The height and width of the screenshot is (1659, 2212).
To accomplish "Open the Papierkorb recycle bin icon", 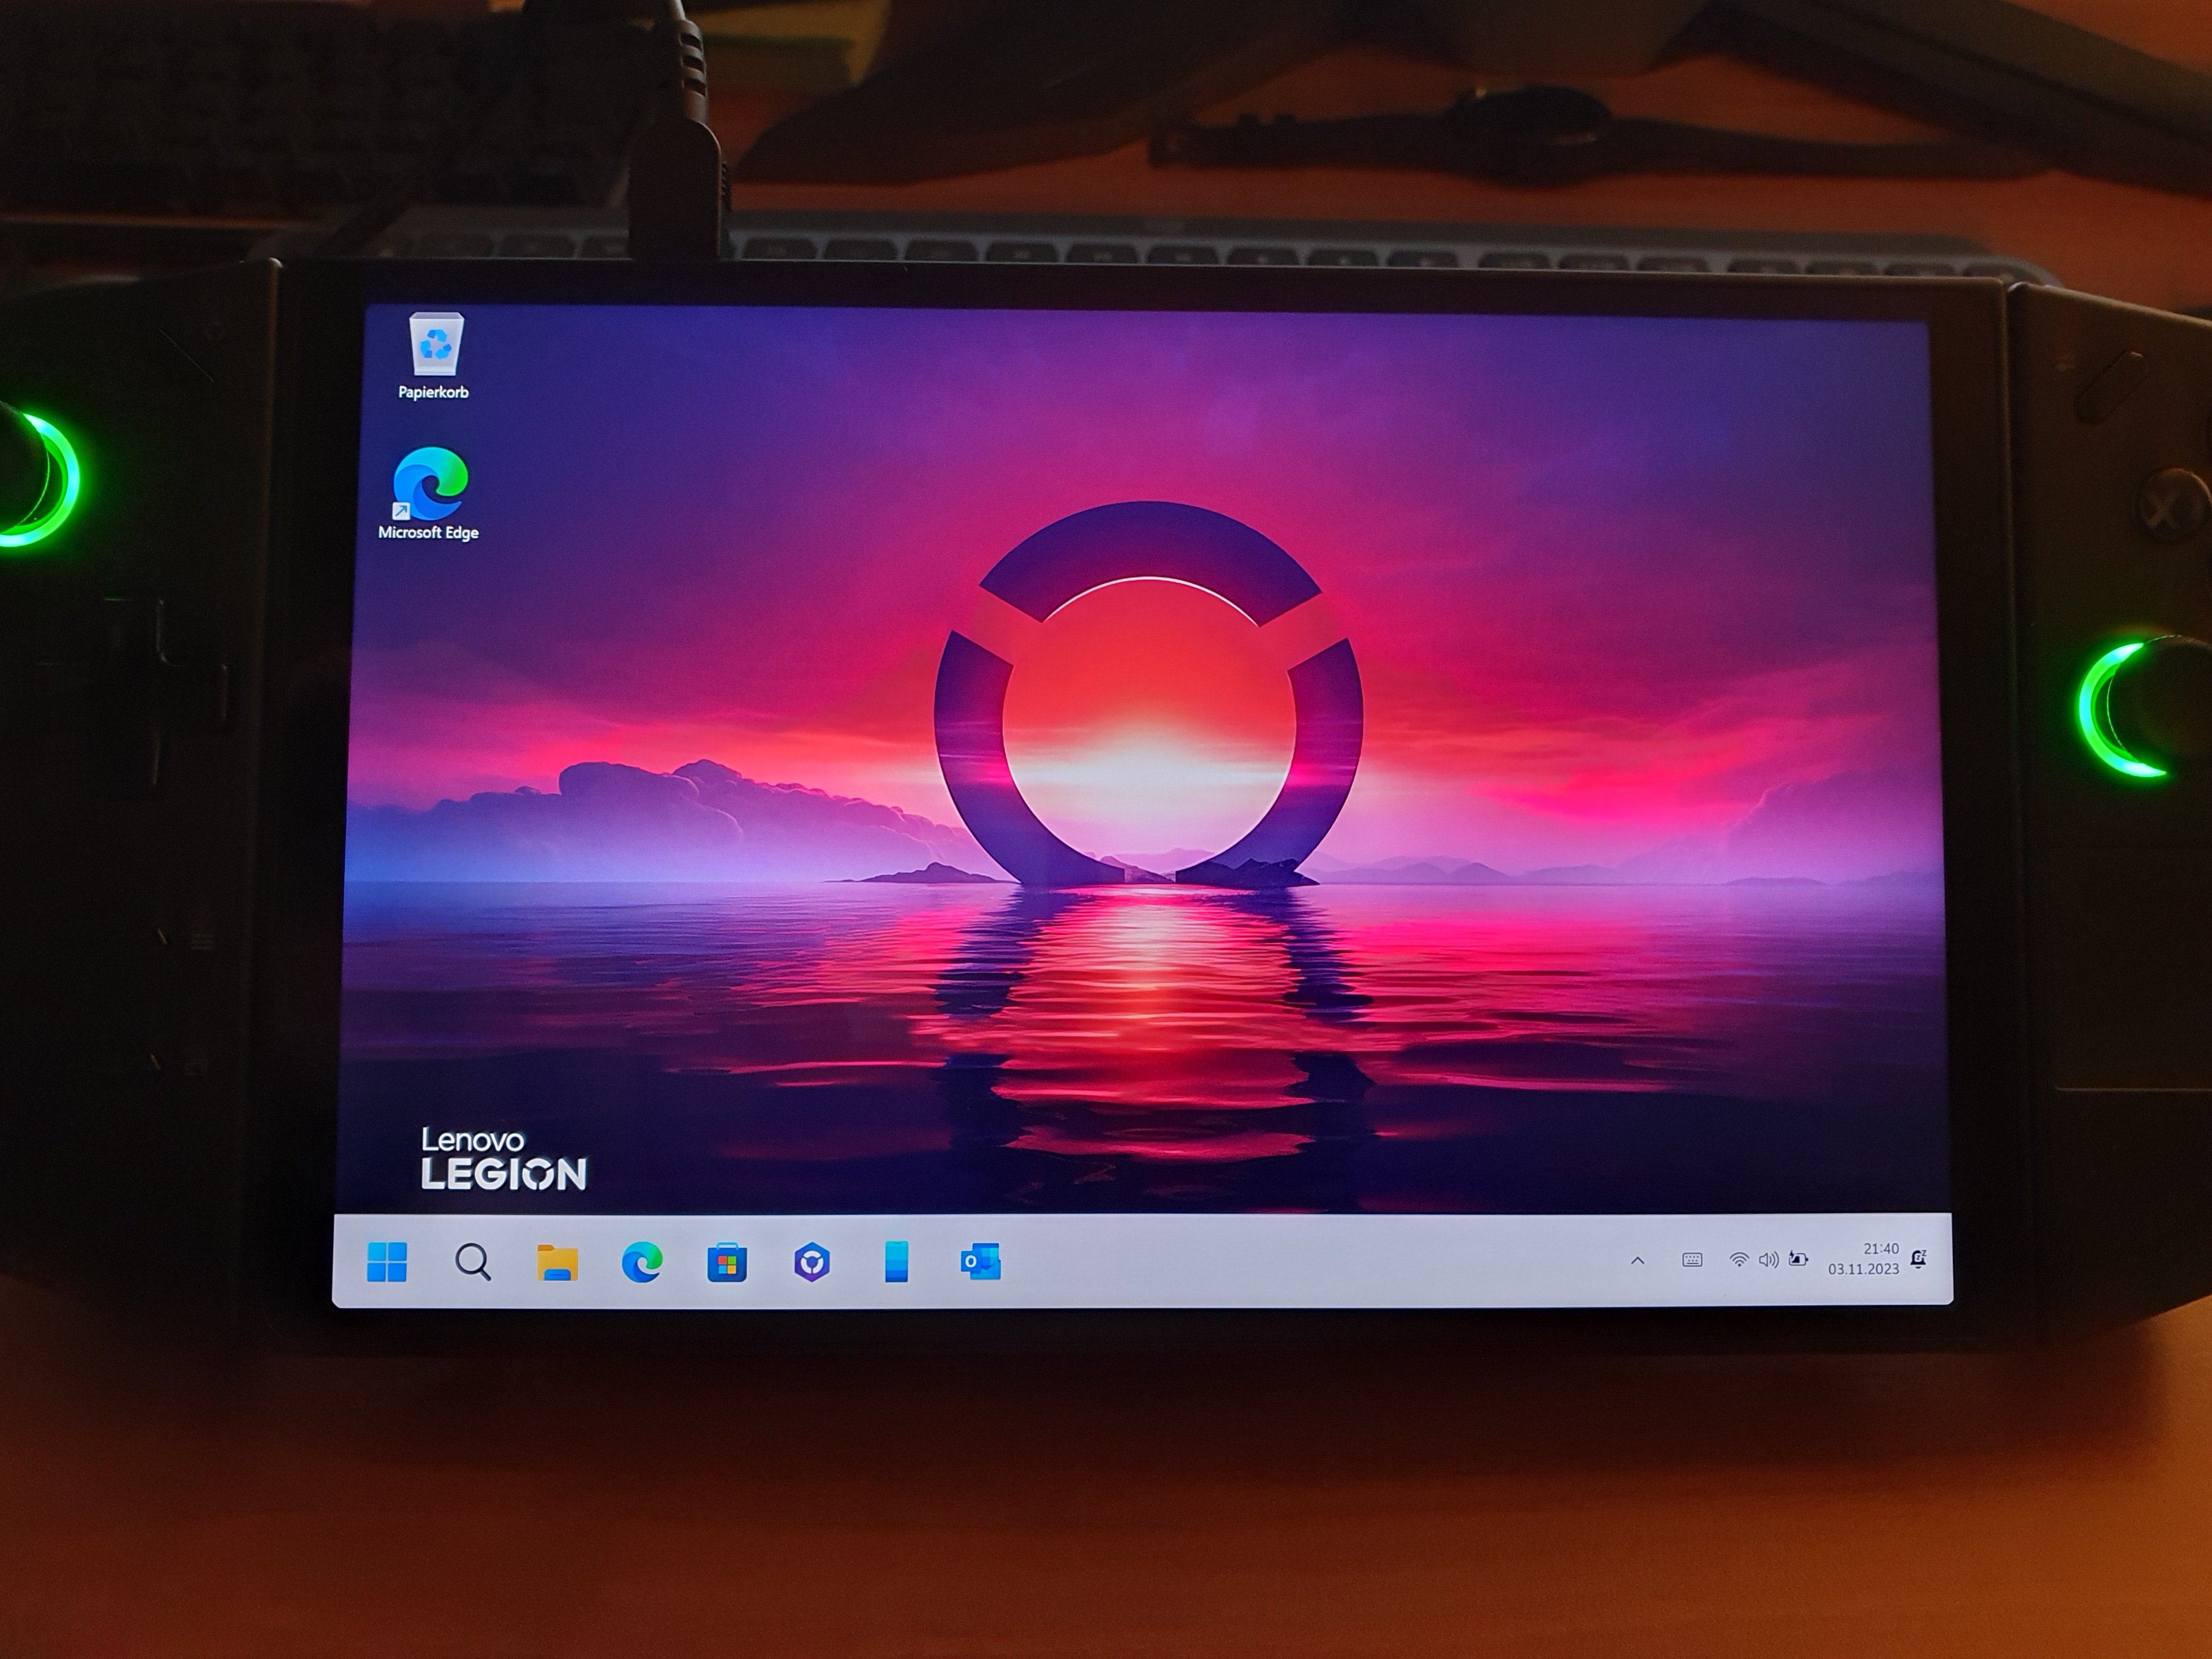I will tap(436, 344).
